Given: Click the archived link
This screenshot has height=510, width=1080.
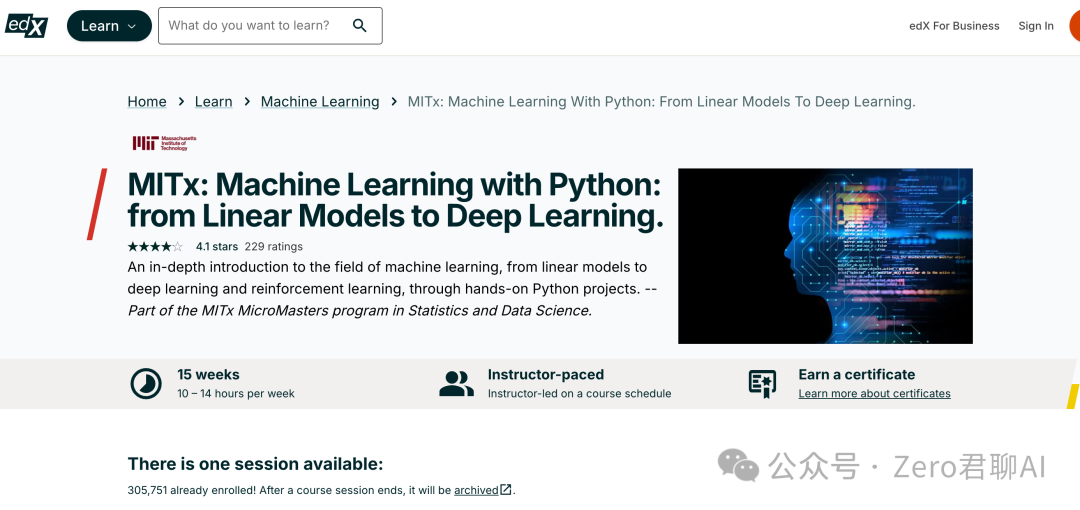Looking at the screenshot, I should [x=476, y=490].
